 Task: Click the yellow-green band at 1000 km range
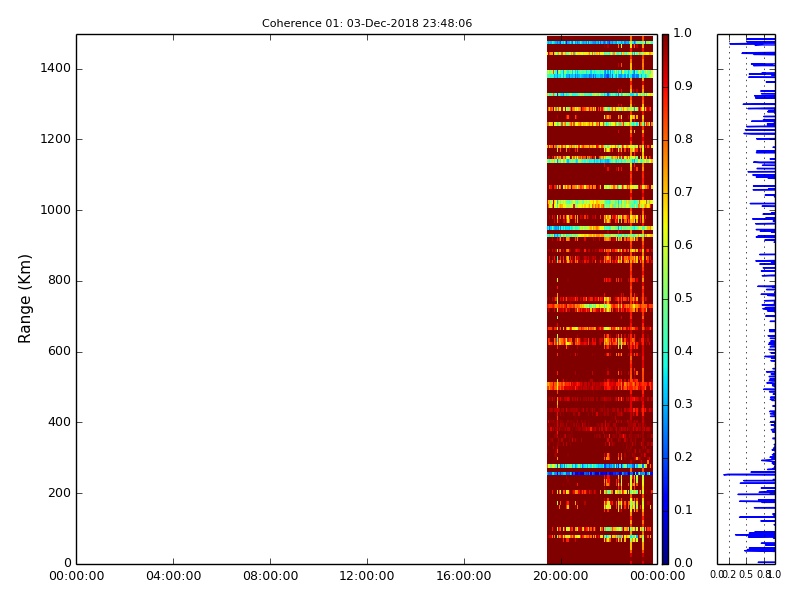click(x=599, y=204)
